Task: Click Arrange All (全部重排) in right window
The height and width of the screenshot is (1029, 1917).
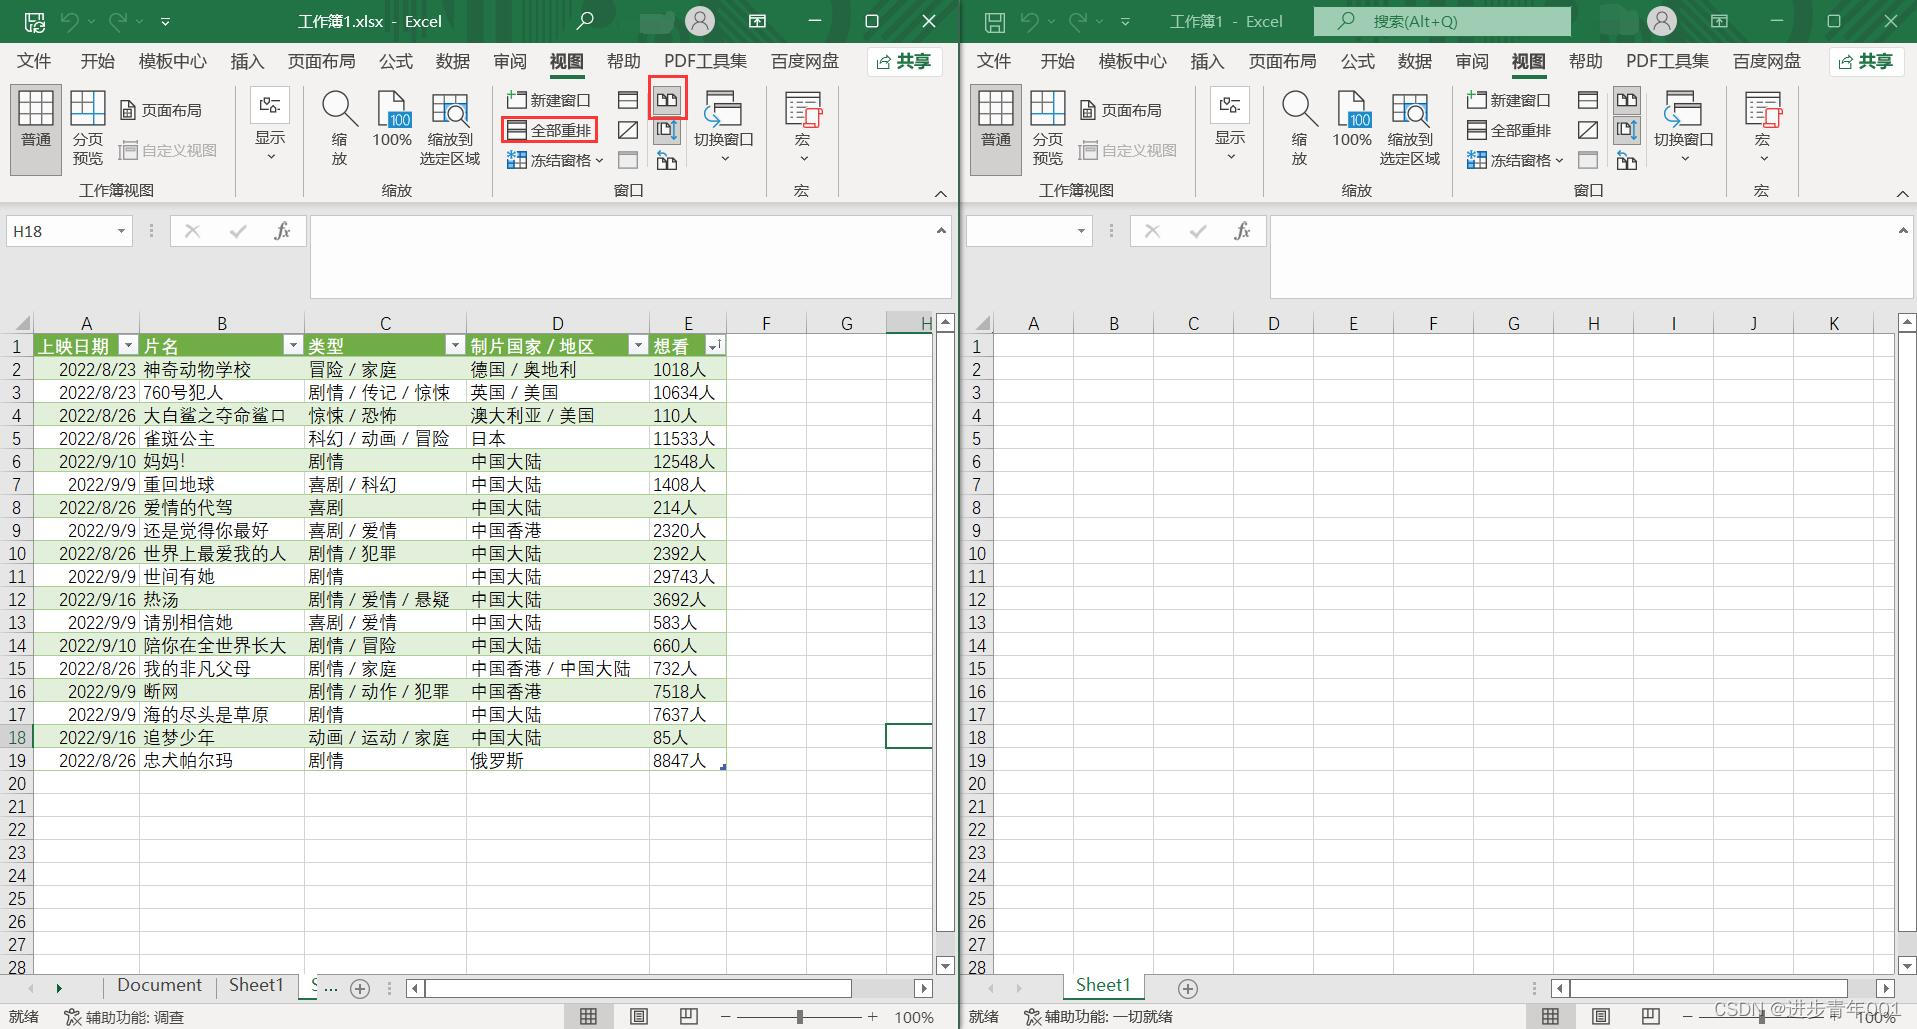Action: tap(1510, 130)
